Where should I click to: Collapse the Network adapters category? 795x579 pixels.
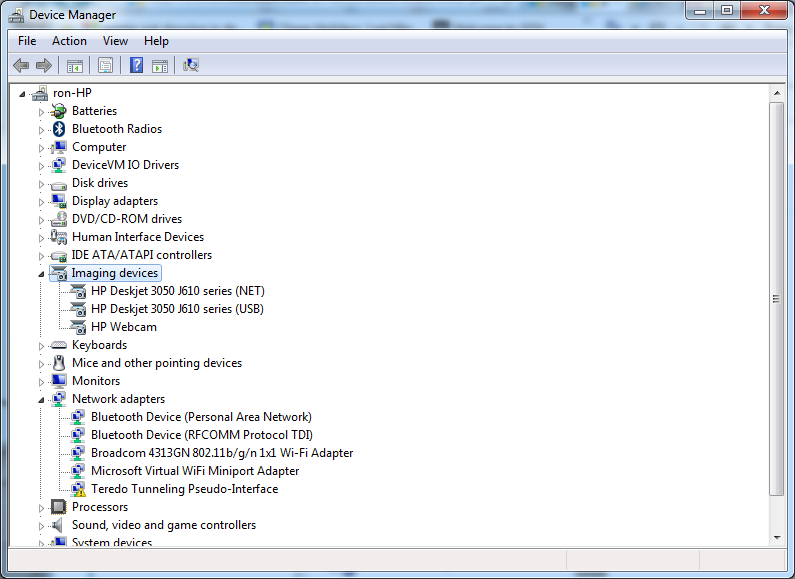point(42,400)
